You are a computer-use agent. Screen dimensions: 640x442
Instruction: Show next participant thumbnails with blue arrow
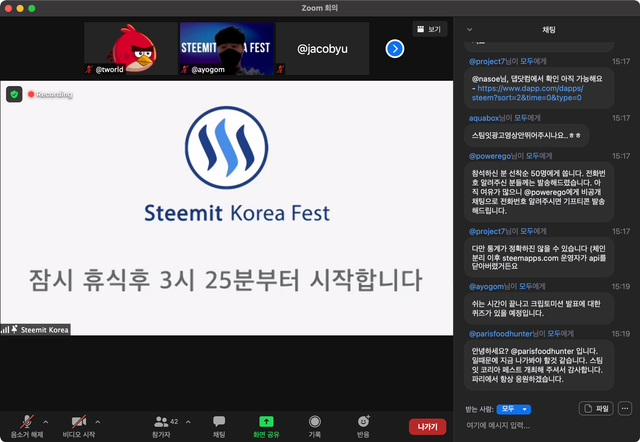395,49
